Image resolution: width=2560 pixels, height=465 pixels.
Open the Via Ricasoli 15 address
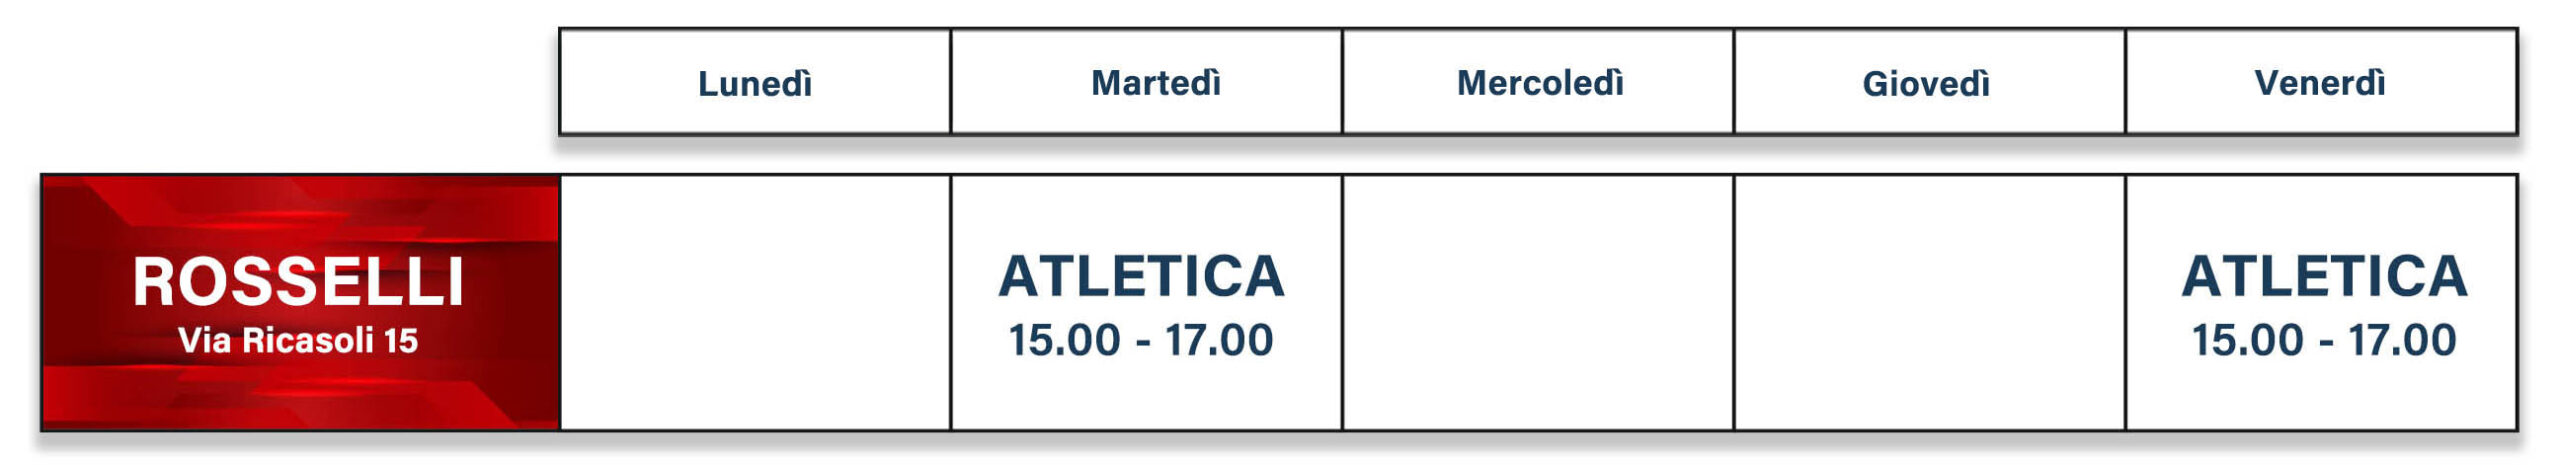pyautogui.click(x=298, y=340)
